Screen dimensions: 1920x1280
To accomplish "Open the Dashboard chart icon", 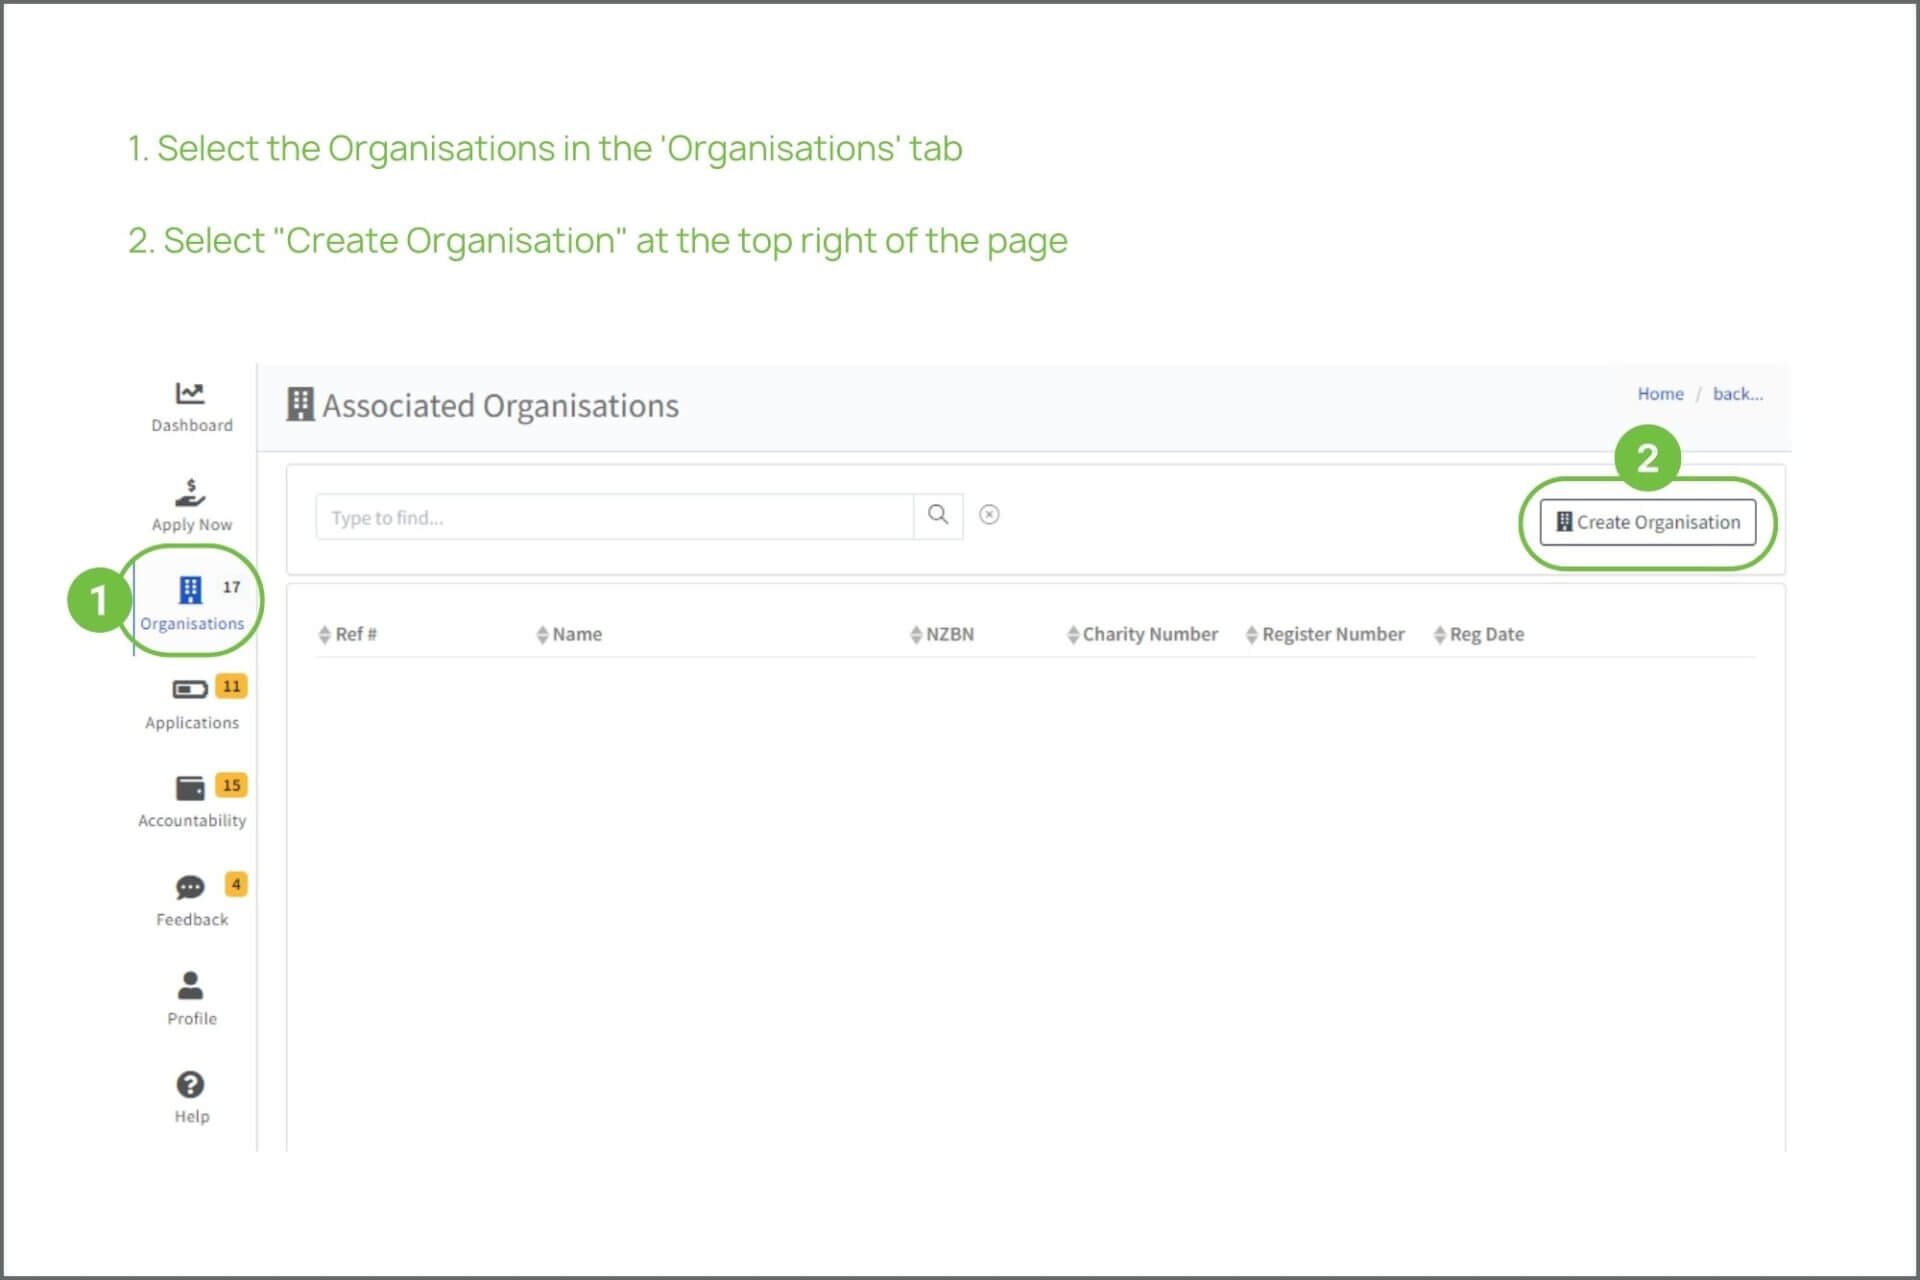I will pyautogui.click(x=190, y=393).
